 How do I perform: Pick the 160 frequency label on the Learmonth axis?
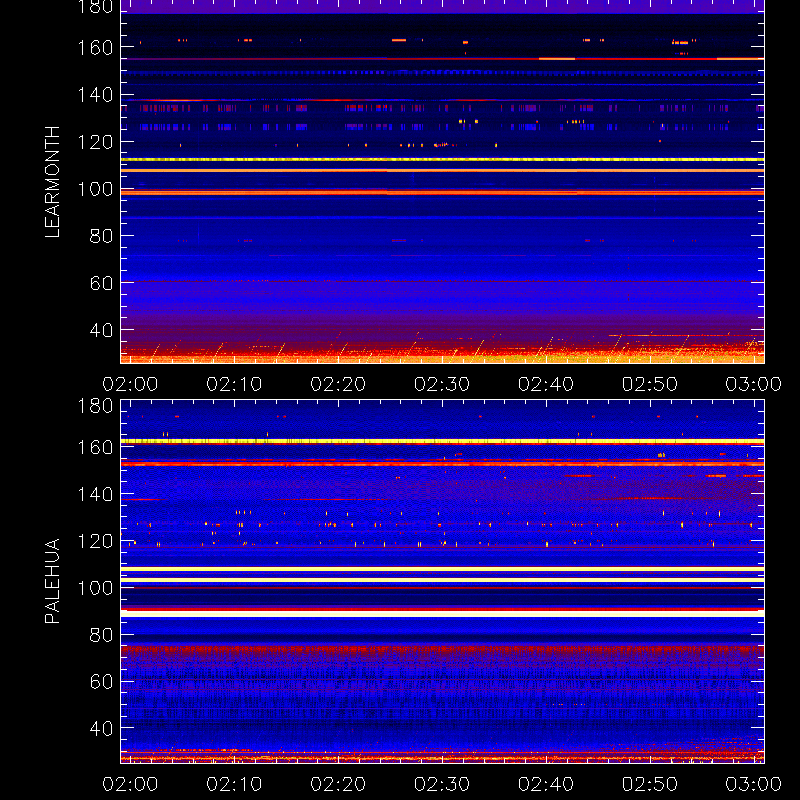[x=95, y=48]
